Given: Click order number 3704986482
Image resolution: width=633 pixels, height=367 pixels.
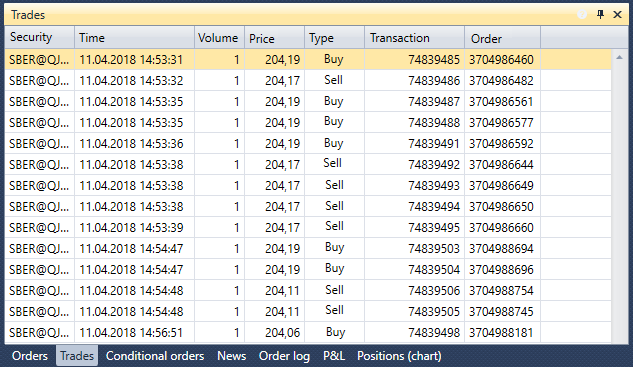Looking at the screenshot, I should [501, 80].
